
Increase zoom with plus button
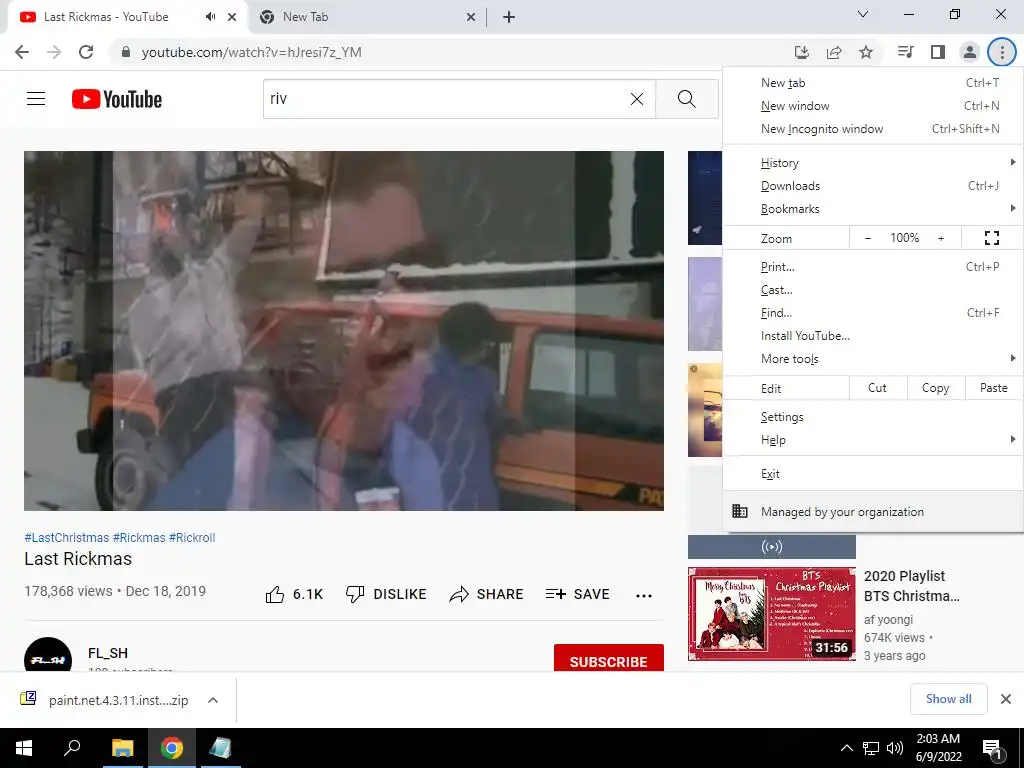pyautogui.click(x=941, y=238)
